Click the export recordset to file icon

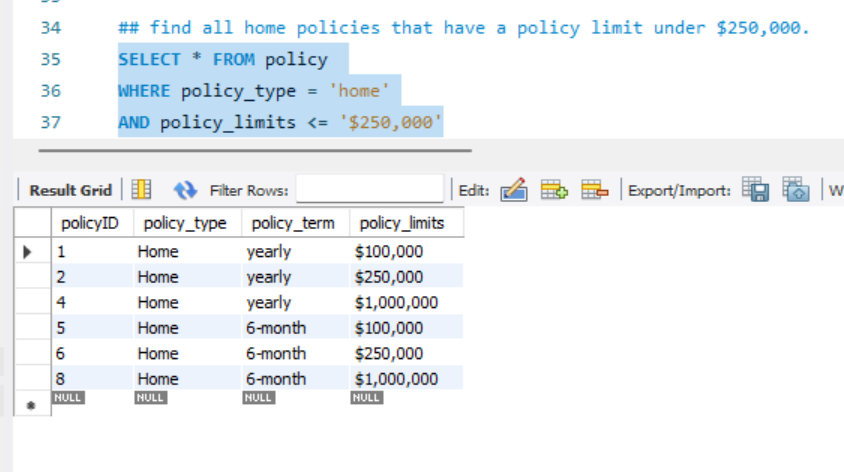(755, 189)
